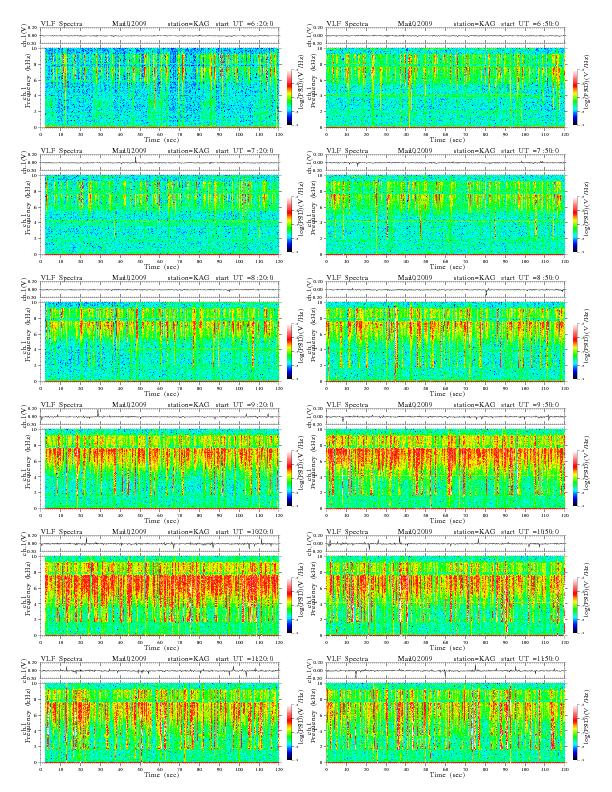Click the PSD color scale bar of the 6:50:0 panel
612x792 pixels.
point(576,97)
